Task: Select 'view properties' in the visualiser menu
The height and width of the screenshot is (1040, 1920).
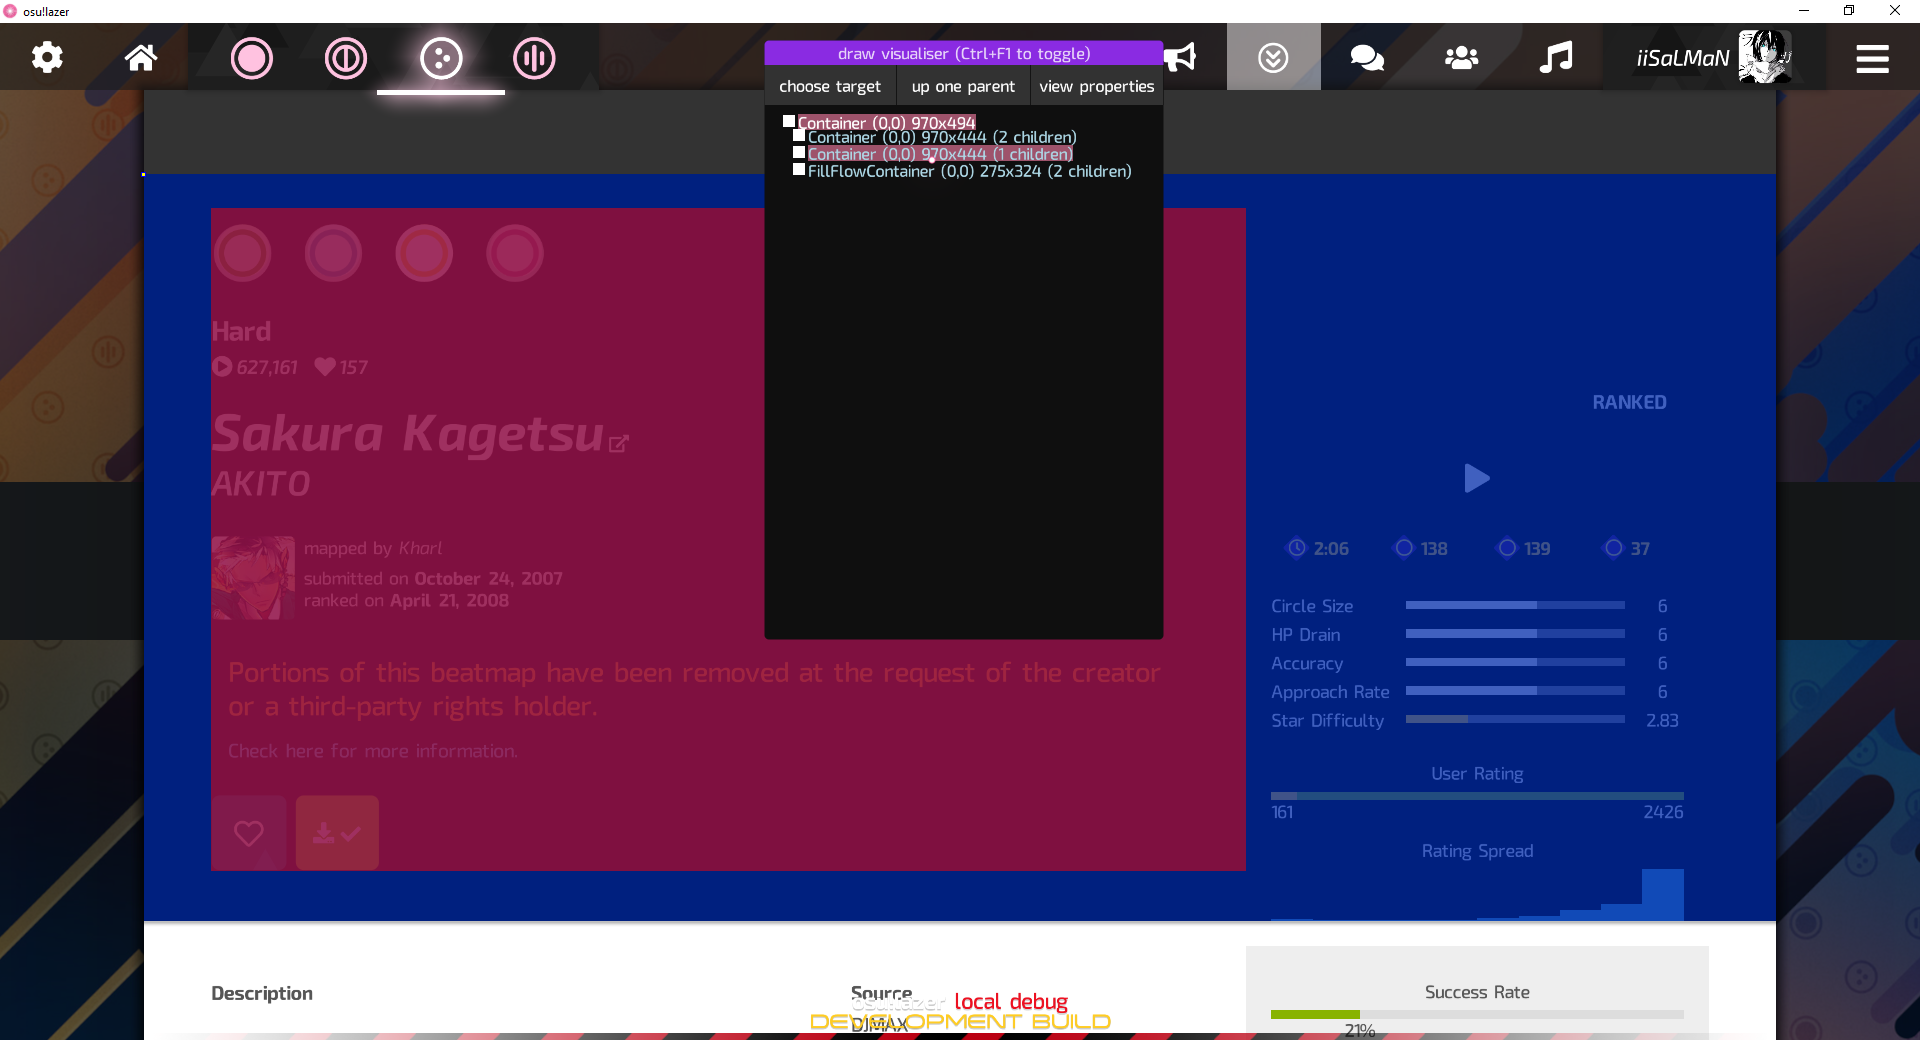Action: (1096, 86)
